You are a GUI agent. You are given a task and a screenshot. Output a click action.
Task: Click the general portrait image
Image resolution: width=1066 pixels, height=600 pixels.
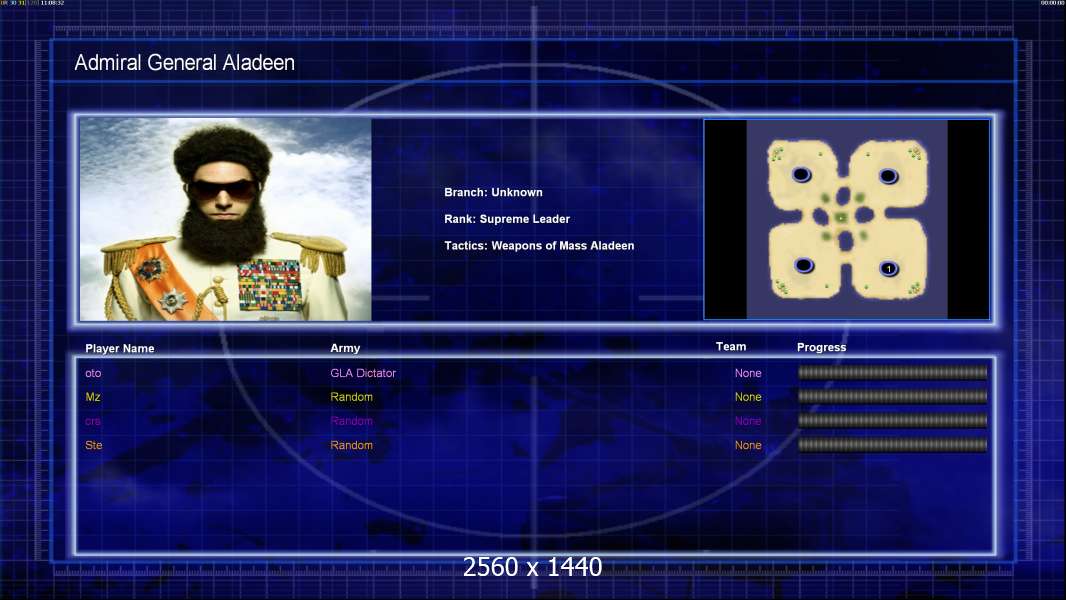[x=226, y=219]
